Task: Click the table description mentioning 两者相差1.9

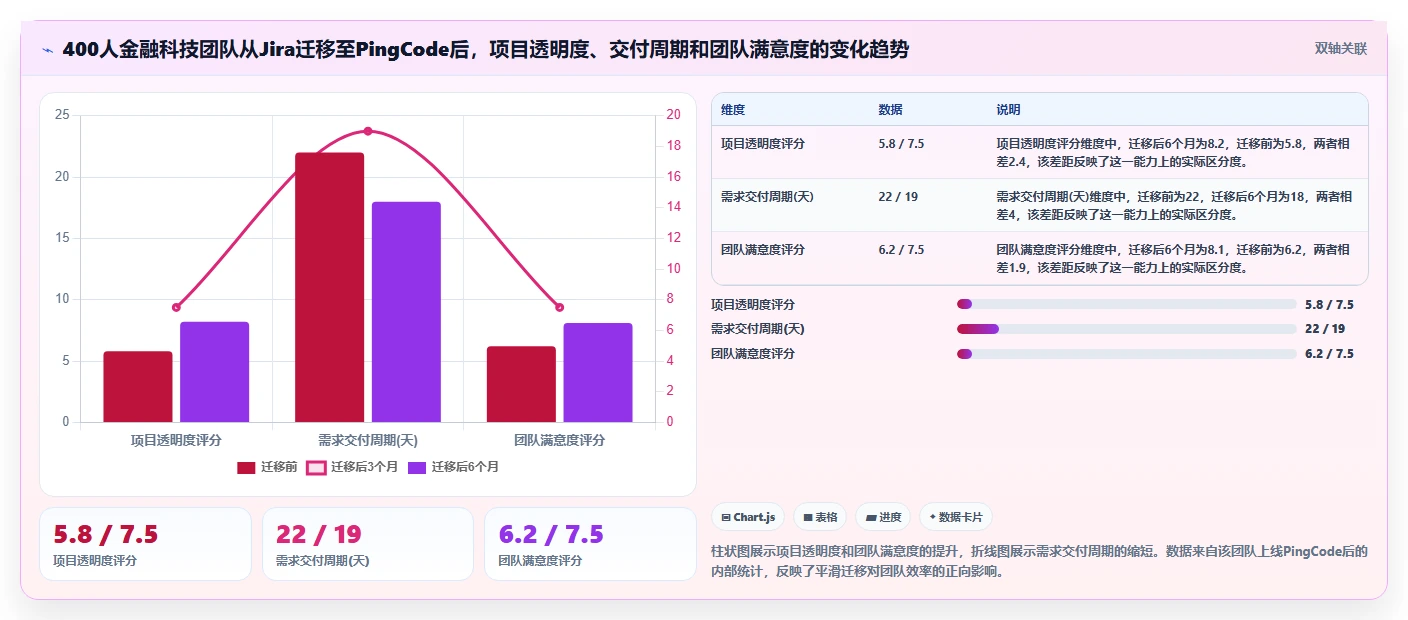Action: (1174, 258)
